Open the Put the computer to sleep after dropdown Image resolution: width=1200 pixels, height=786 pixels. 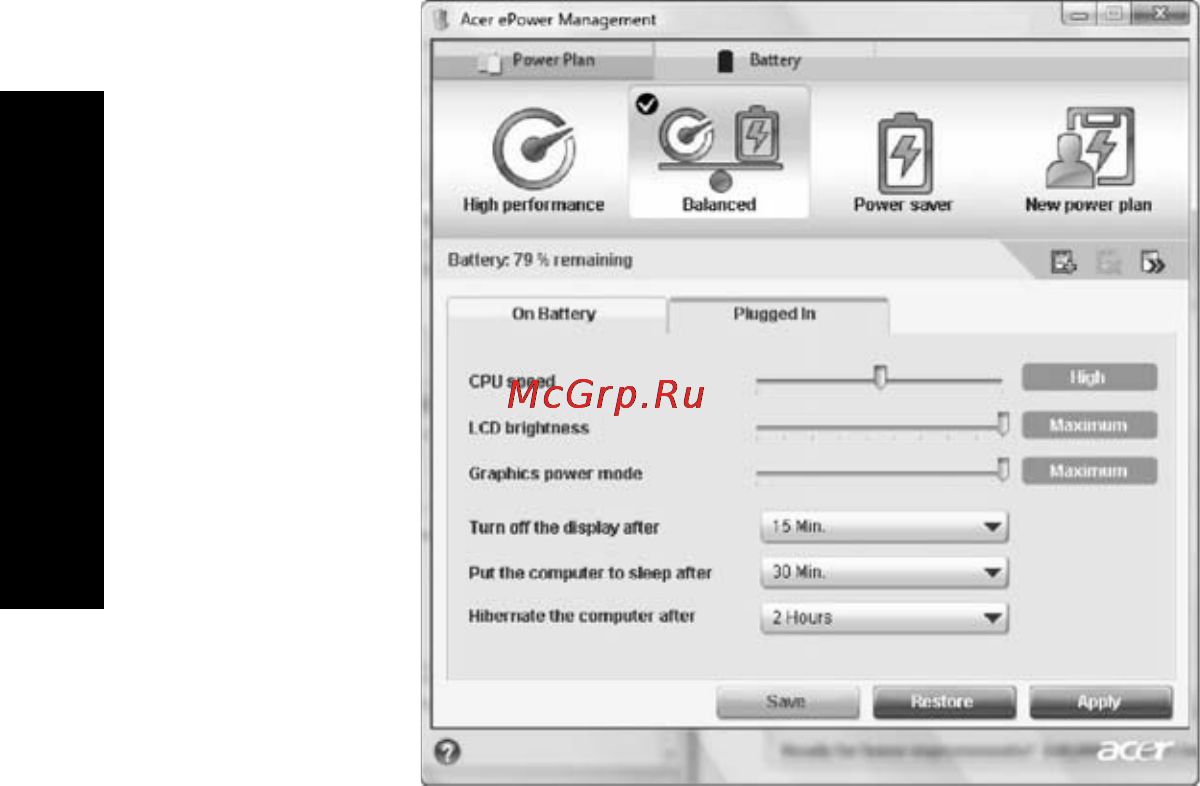(x=884, y=573)
